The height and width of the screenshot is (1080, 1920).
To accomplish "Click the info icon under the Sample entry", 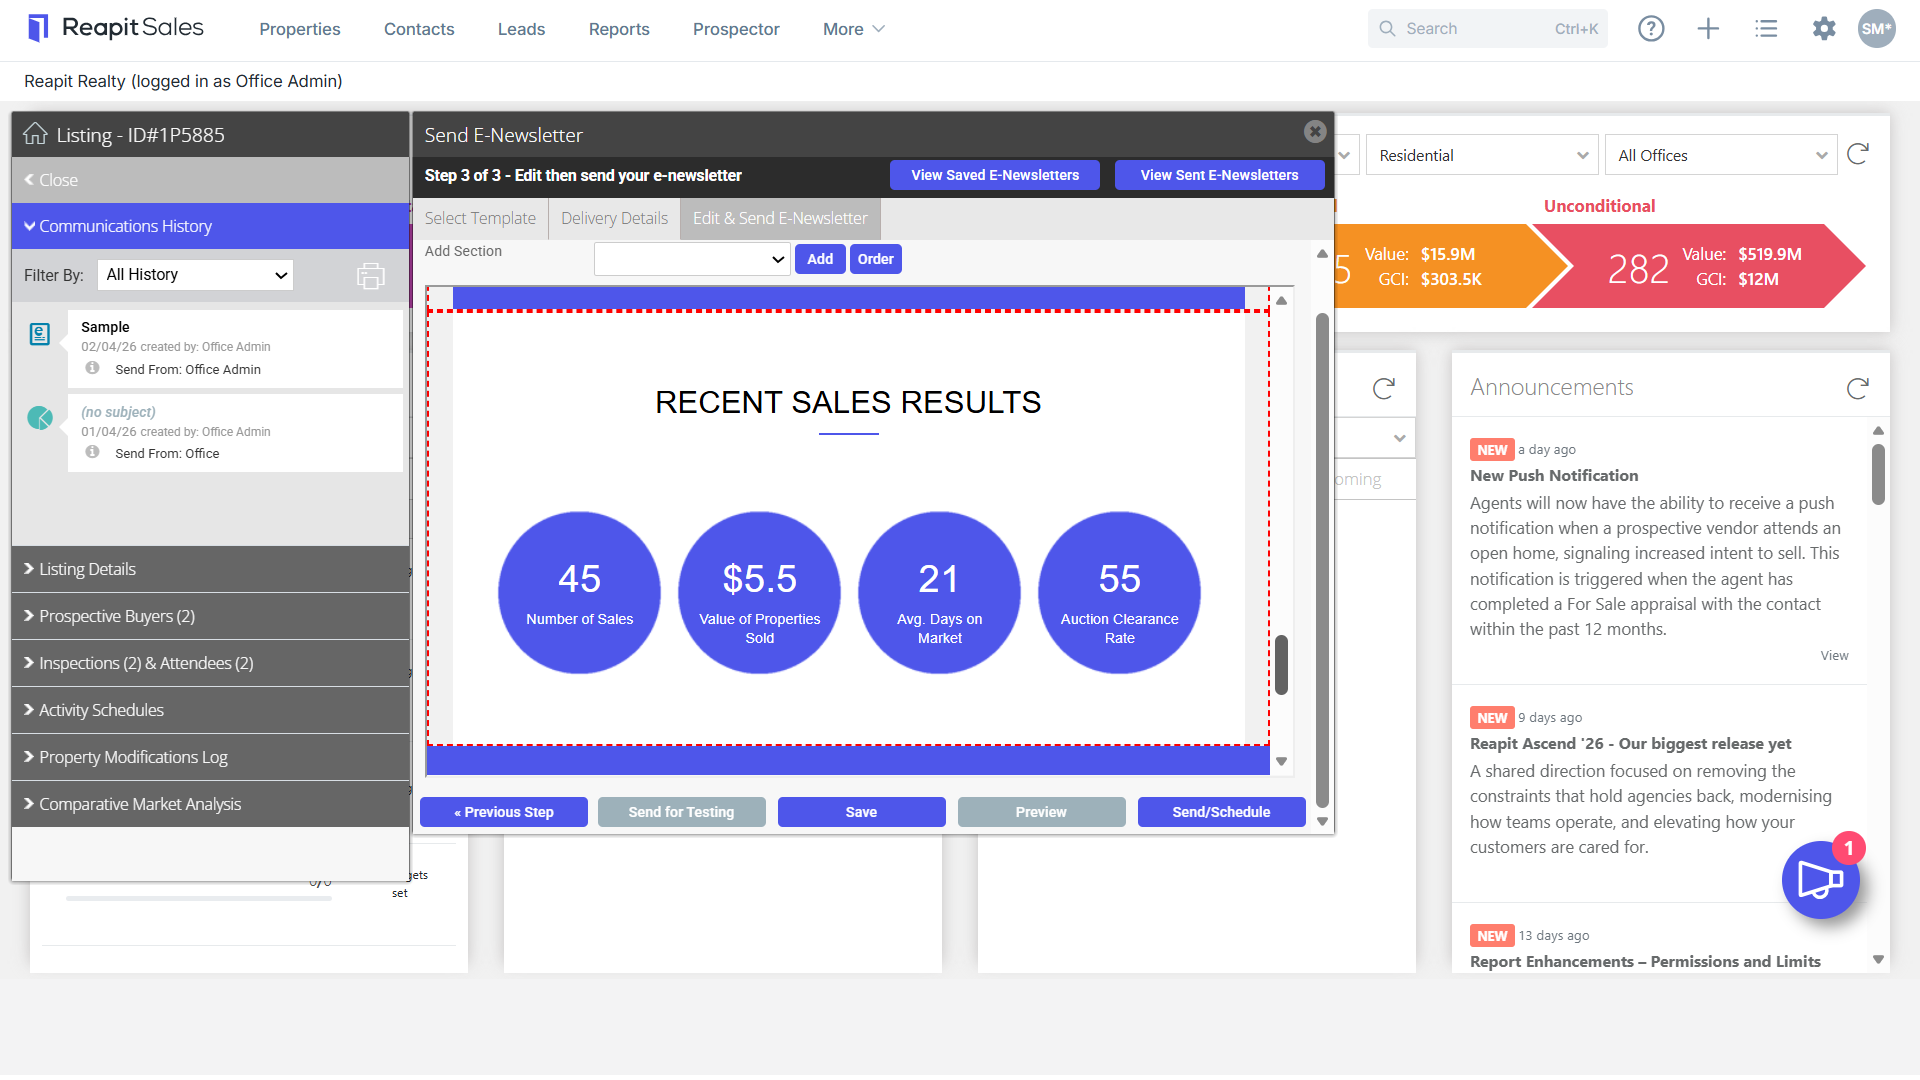I will pyautogui.click(x=92, y=368).
